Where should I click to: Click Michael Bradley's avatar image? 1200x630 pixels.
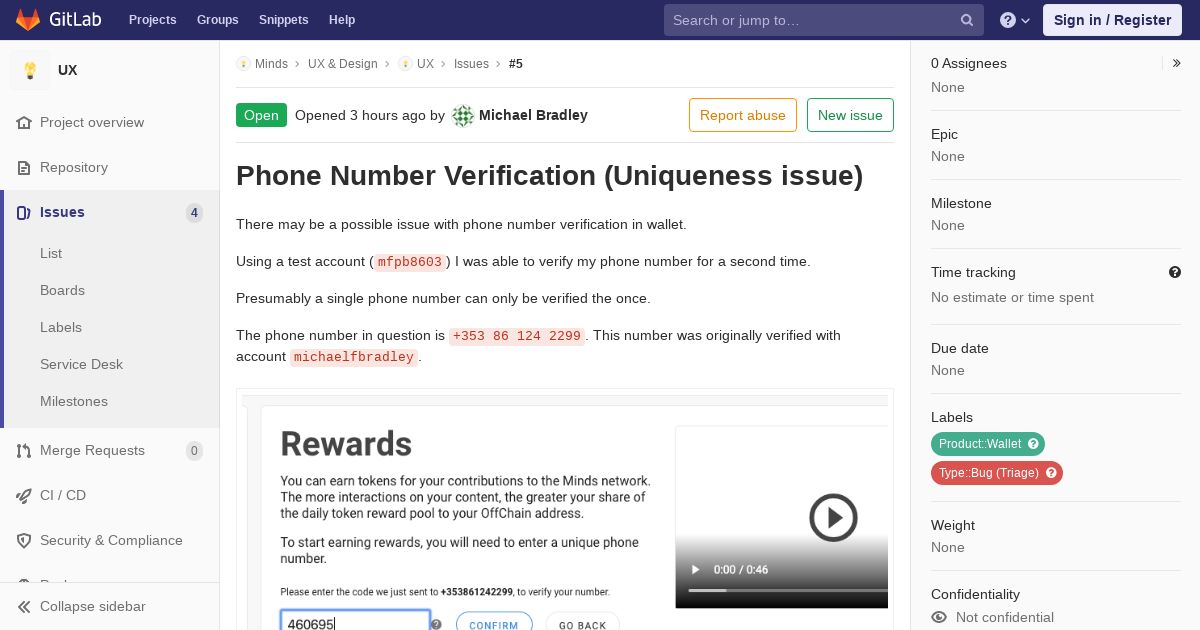click(x=463, y=116)
